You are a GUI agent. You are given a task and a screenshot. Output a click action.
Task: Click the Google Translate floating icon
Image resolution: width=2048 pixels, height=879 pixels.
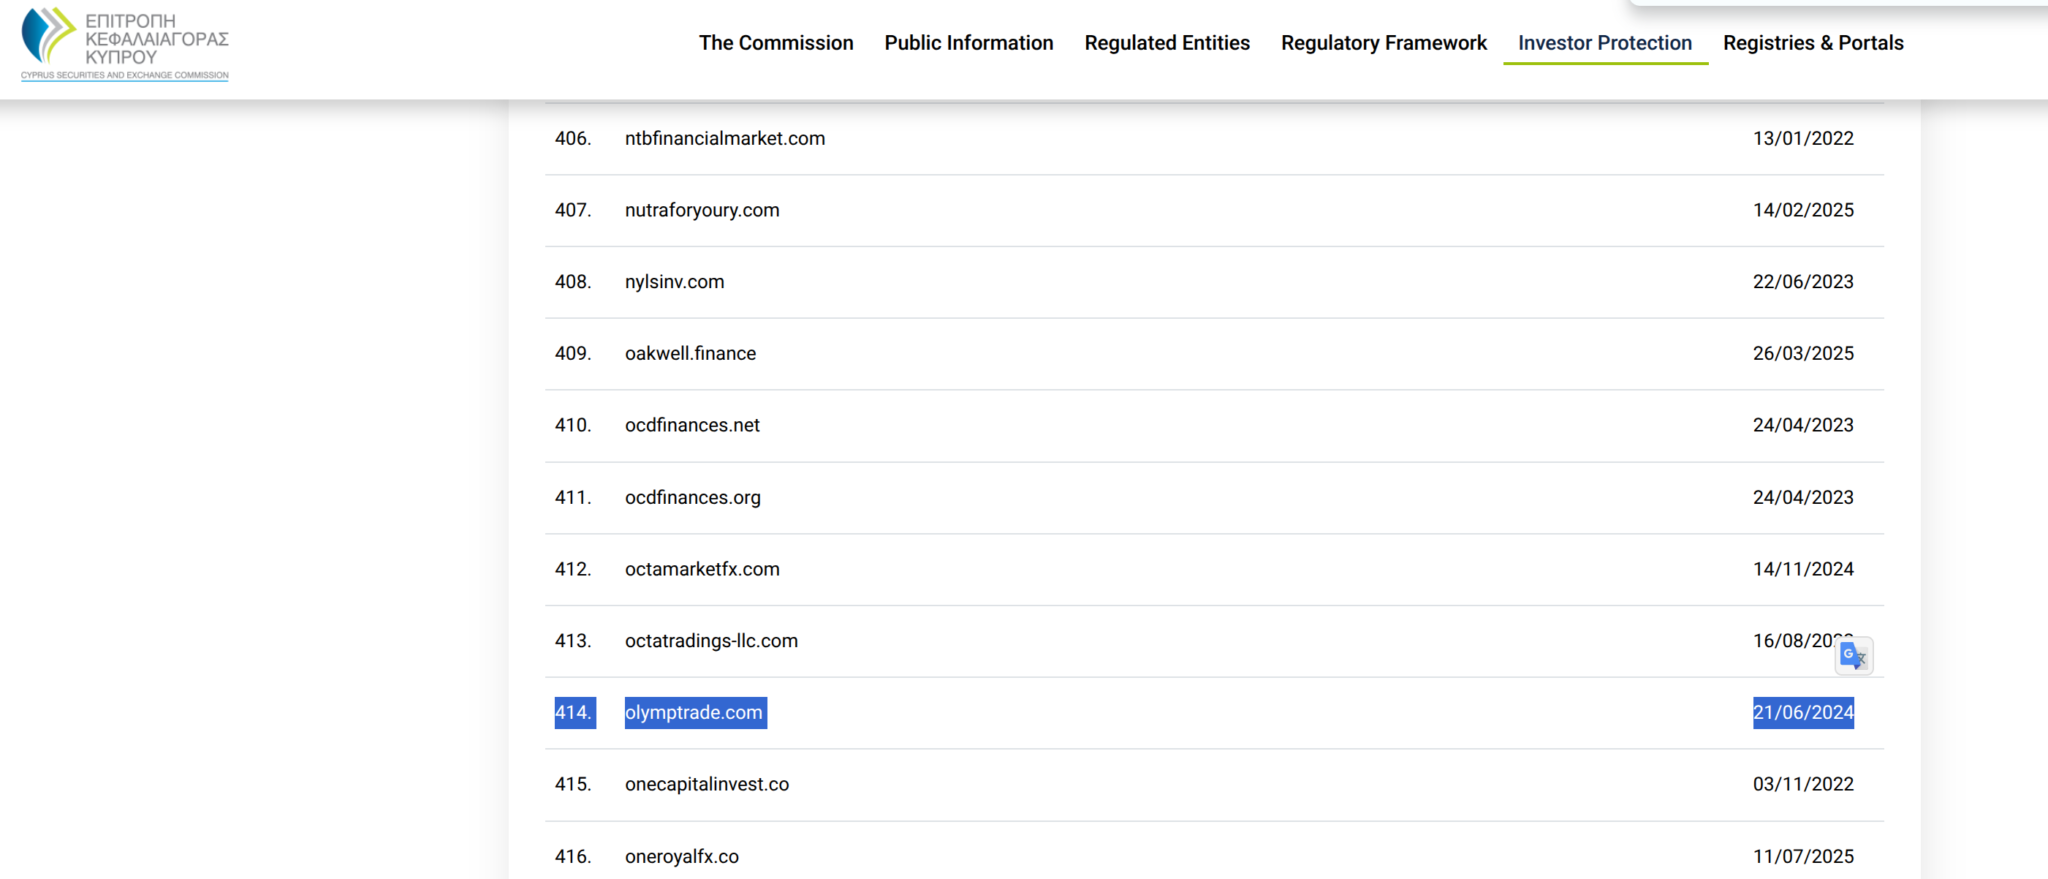pyautogui.click(x=1854, y=656)
